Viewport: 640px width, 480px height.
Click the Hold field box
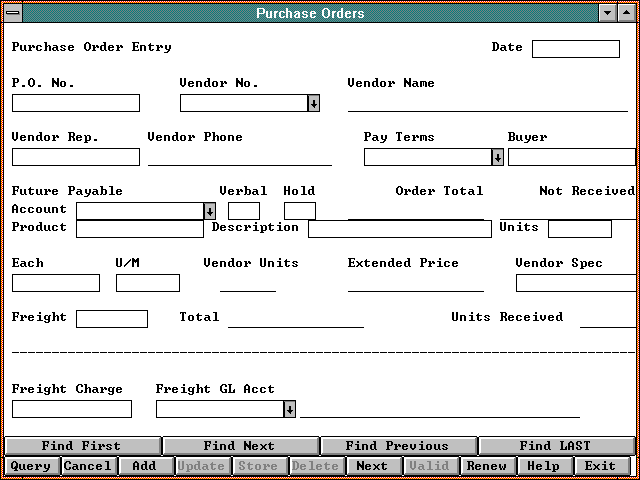coord(299,211)
